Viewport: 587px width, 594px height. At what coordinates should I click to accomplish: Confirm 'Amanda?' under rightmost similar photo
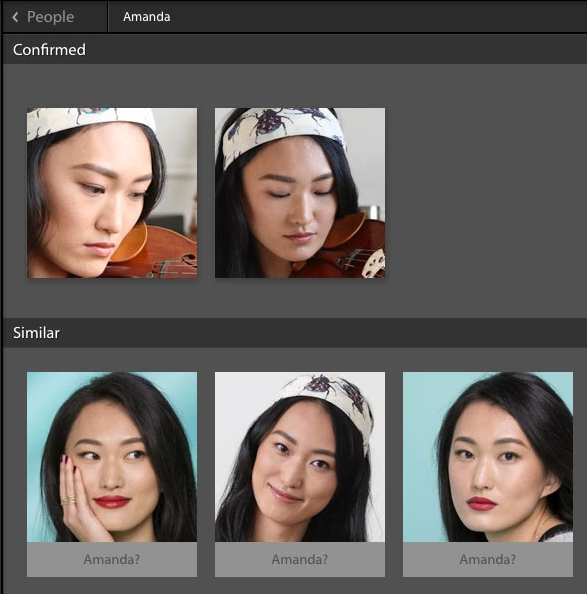pyautogui.click(x=488, y=560)
